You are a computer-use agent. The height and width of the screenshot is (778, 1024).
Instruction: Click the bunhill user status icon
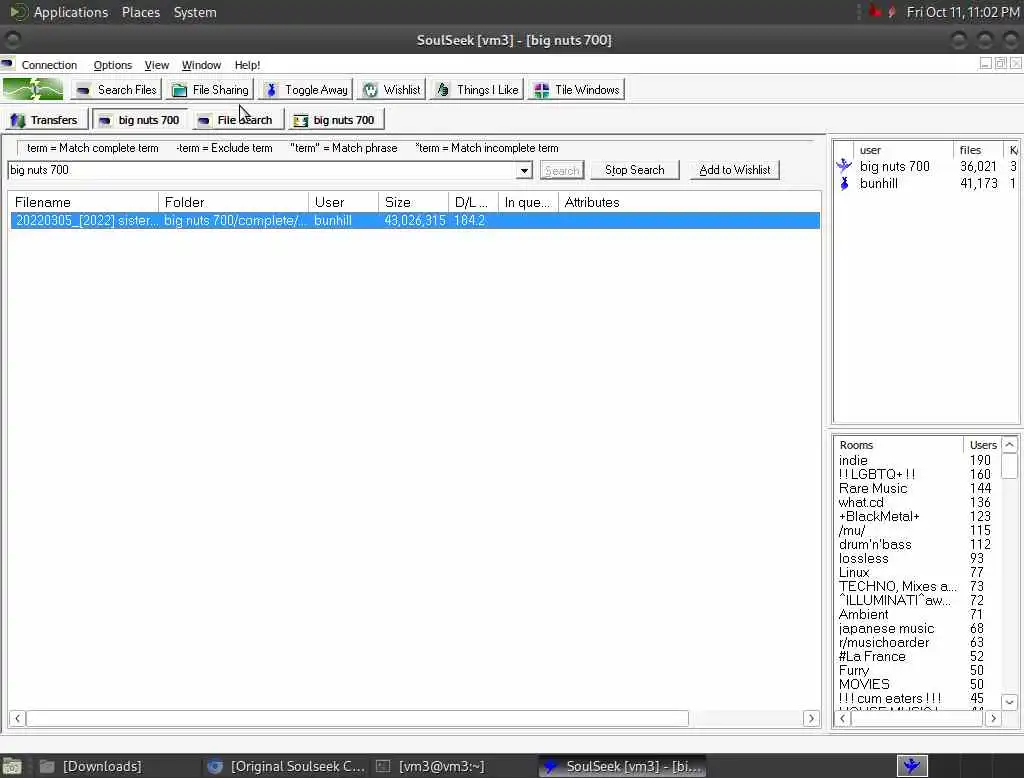point(844,184)
